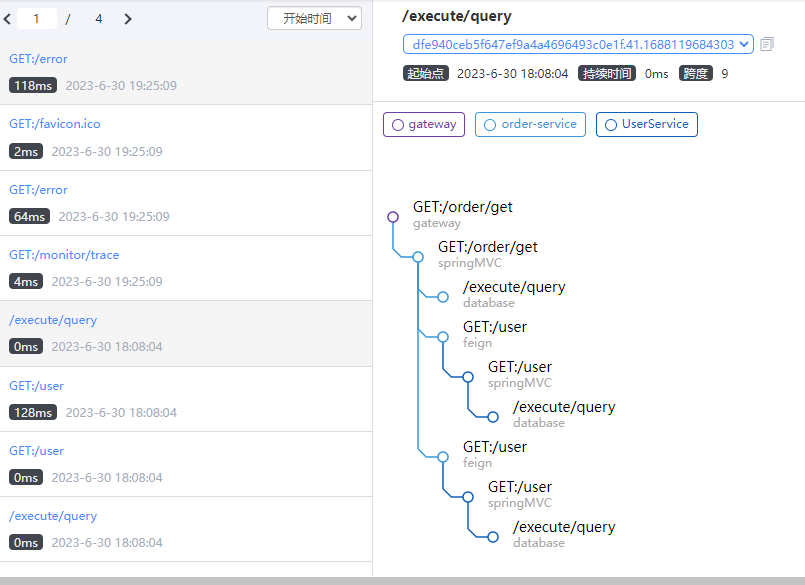
Task: Select the 118ms GET:/error trace
Action: point(38,59)
